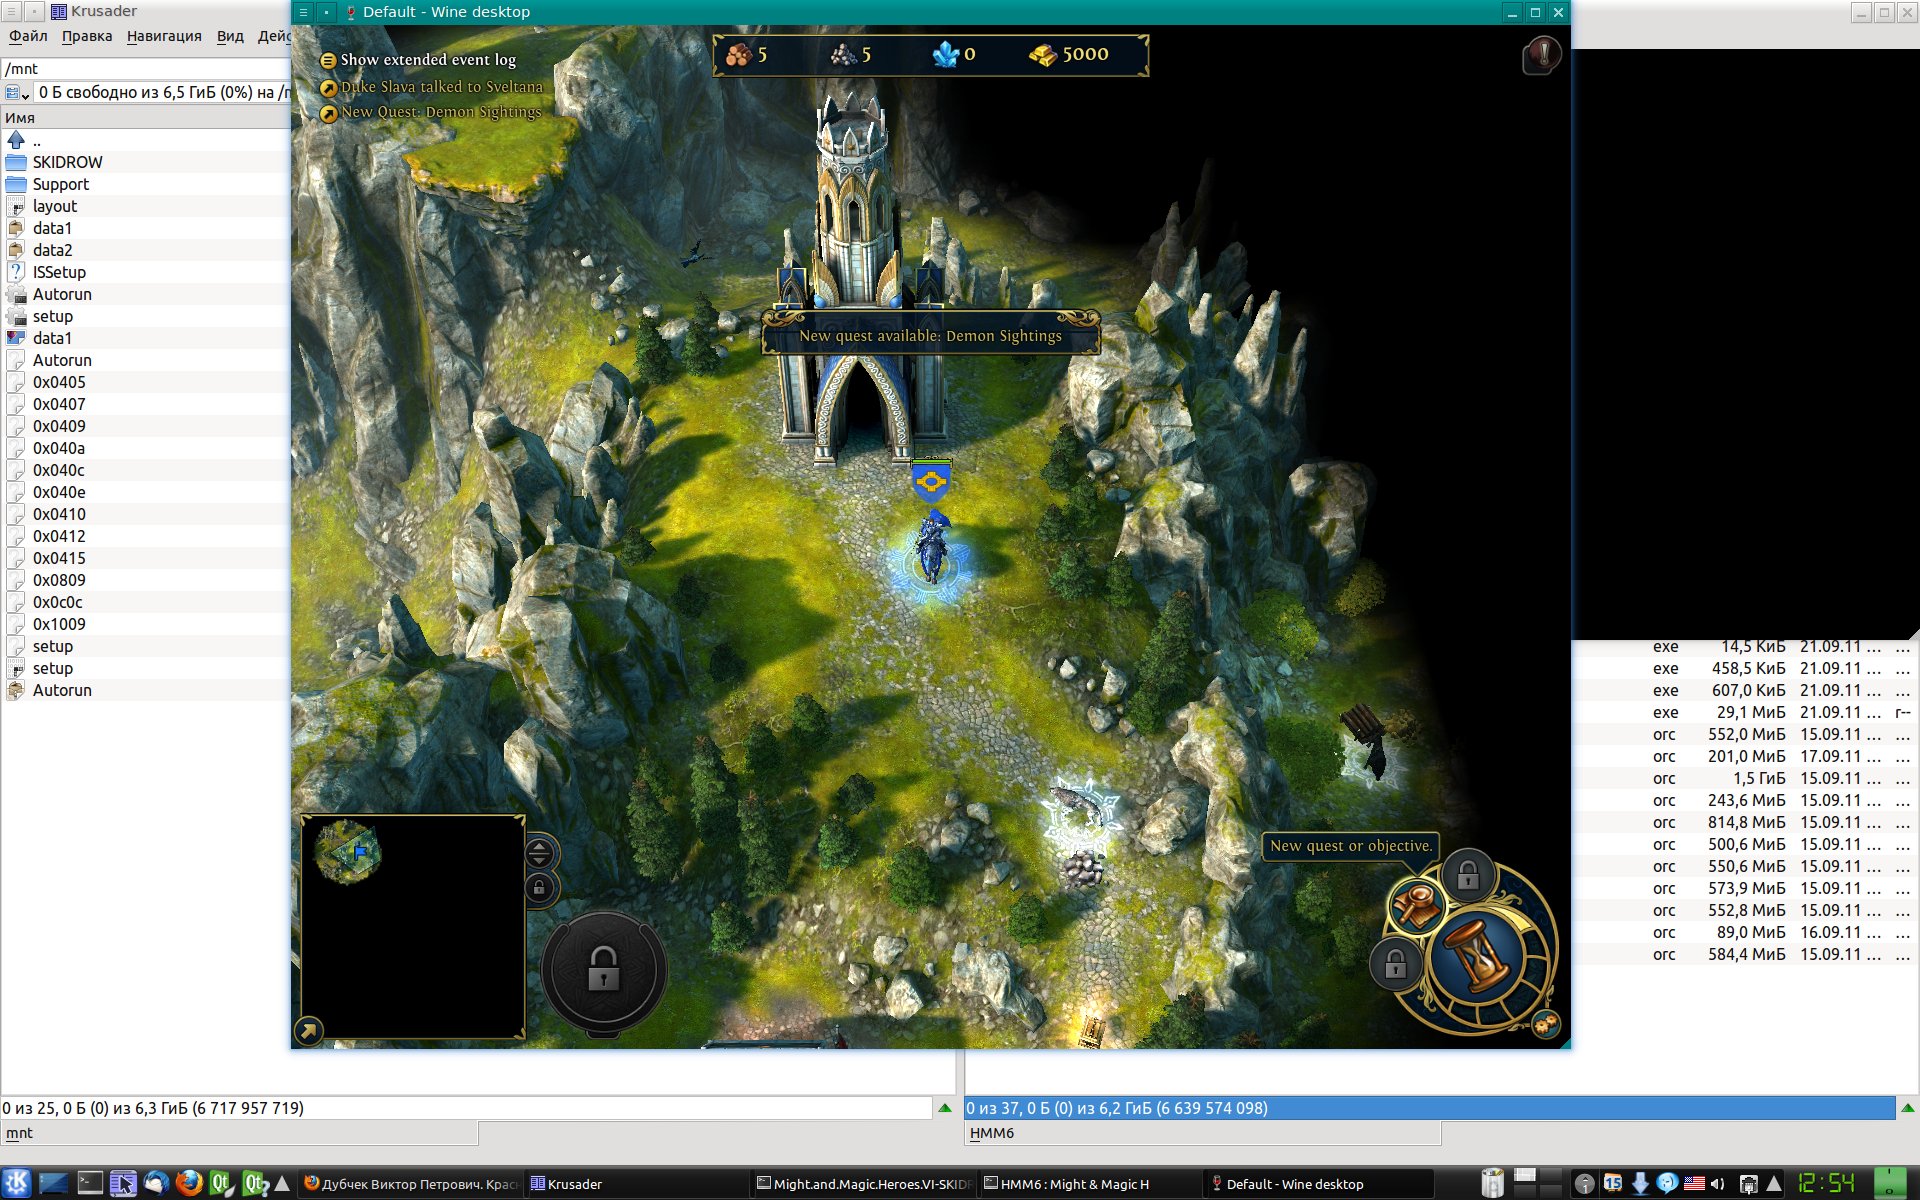
Task: Click the volume speaker tray icon
Action: tap(1718, 1184)
